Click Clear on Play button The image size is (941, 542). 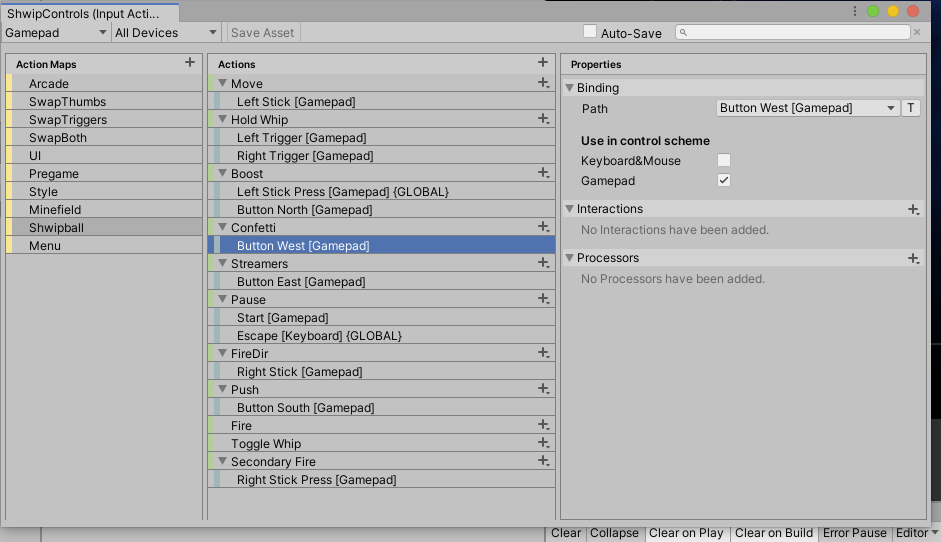pos(686,533)
